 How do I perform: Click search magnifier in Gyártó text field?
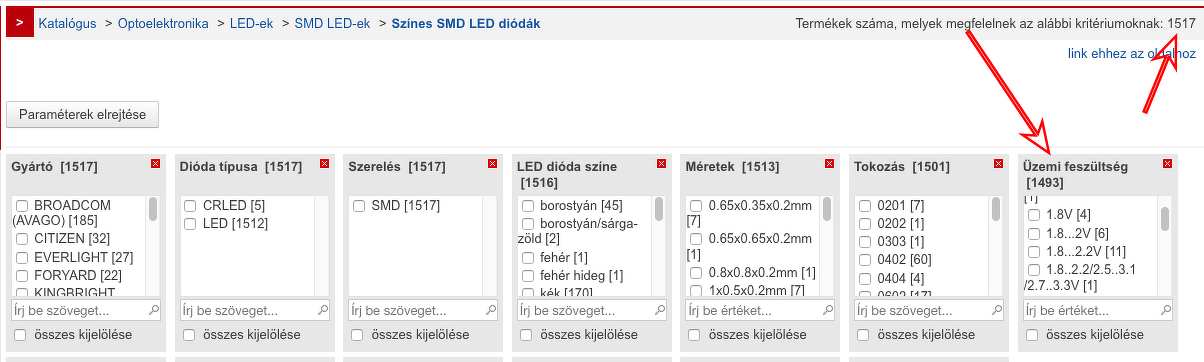[154, 311]
